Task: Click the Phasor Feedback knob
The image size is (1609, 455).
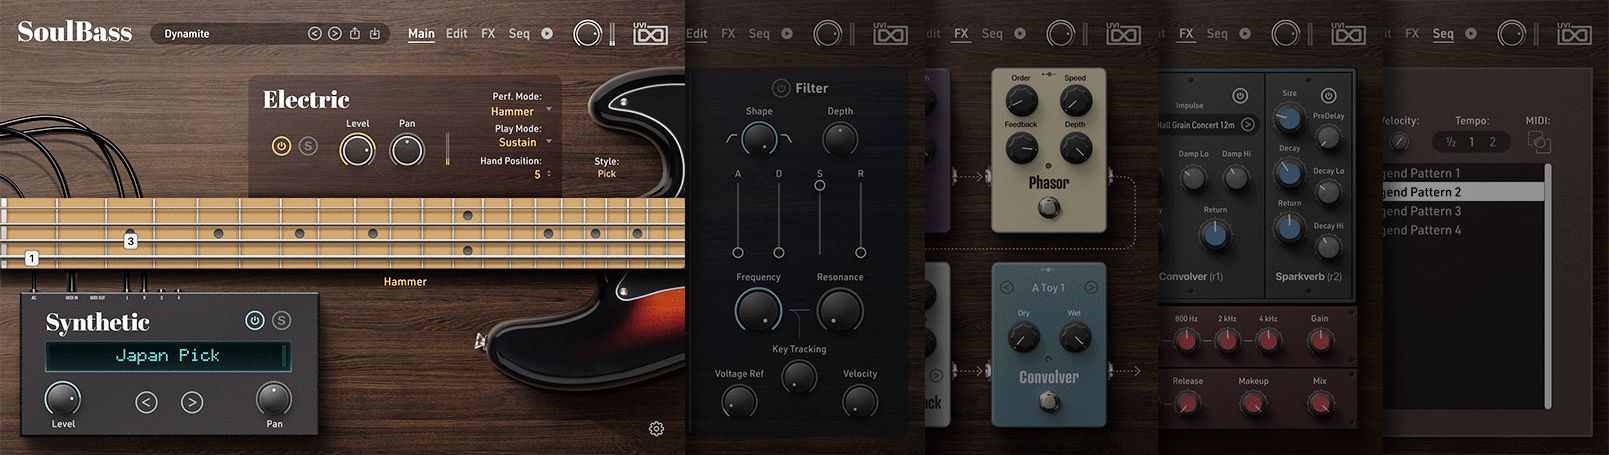Action: click(x=1021, y=148)
